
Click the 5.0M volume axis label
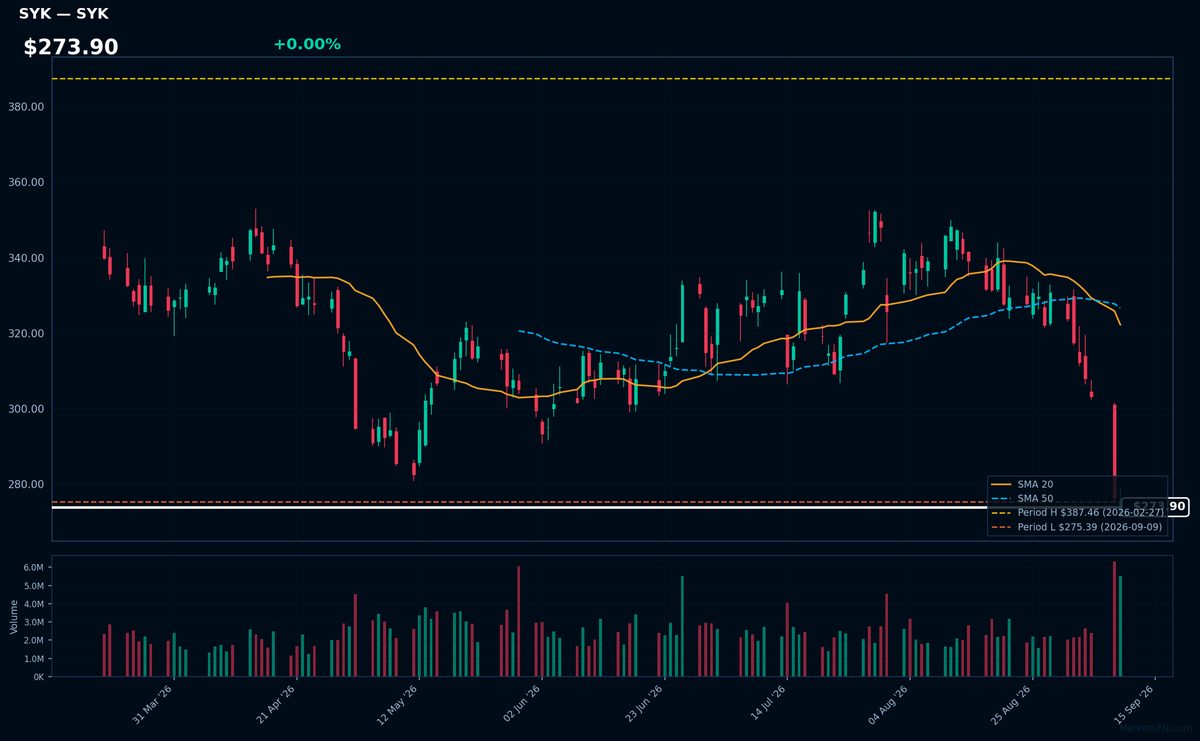tap(33, 586)
